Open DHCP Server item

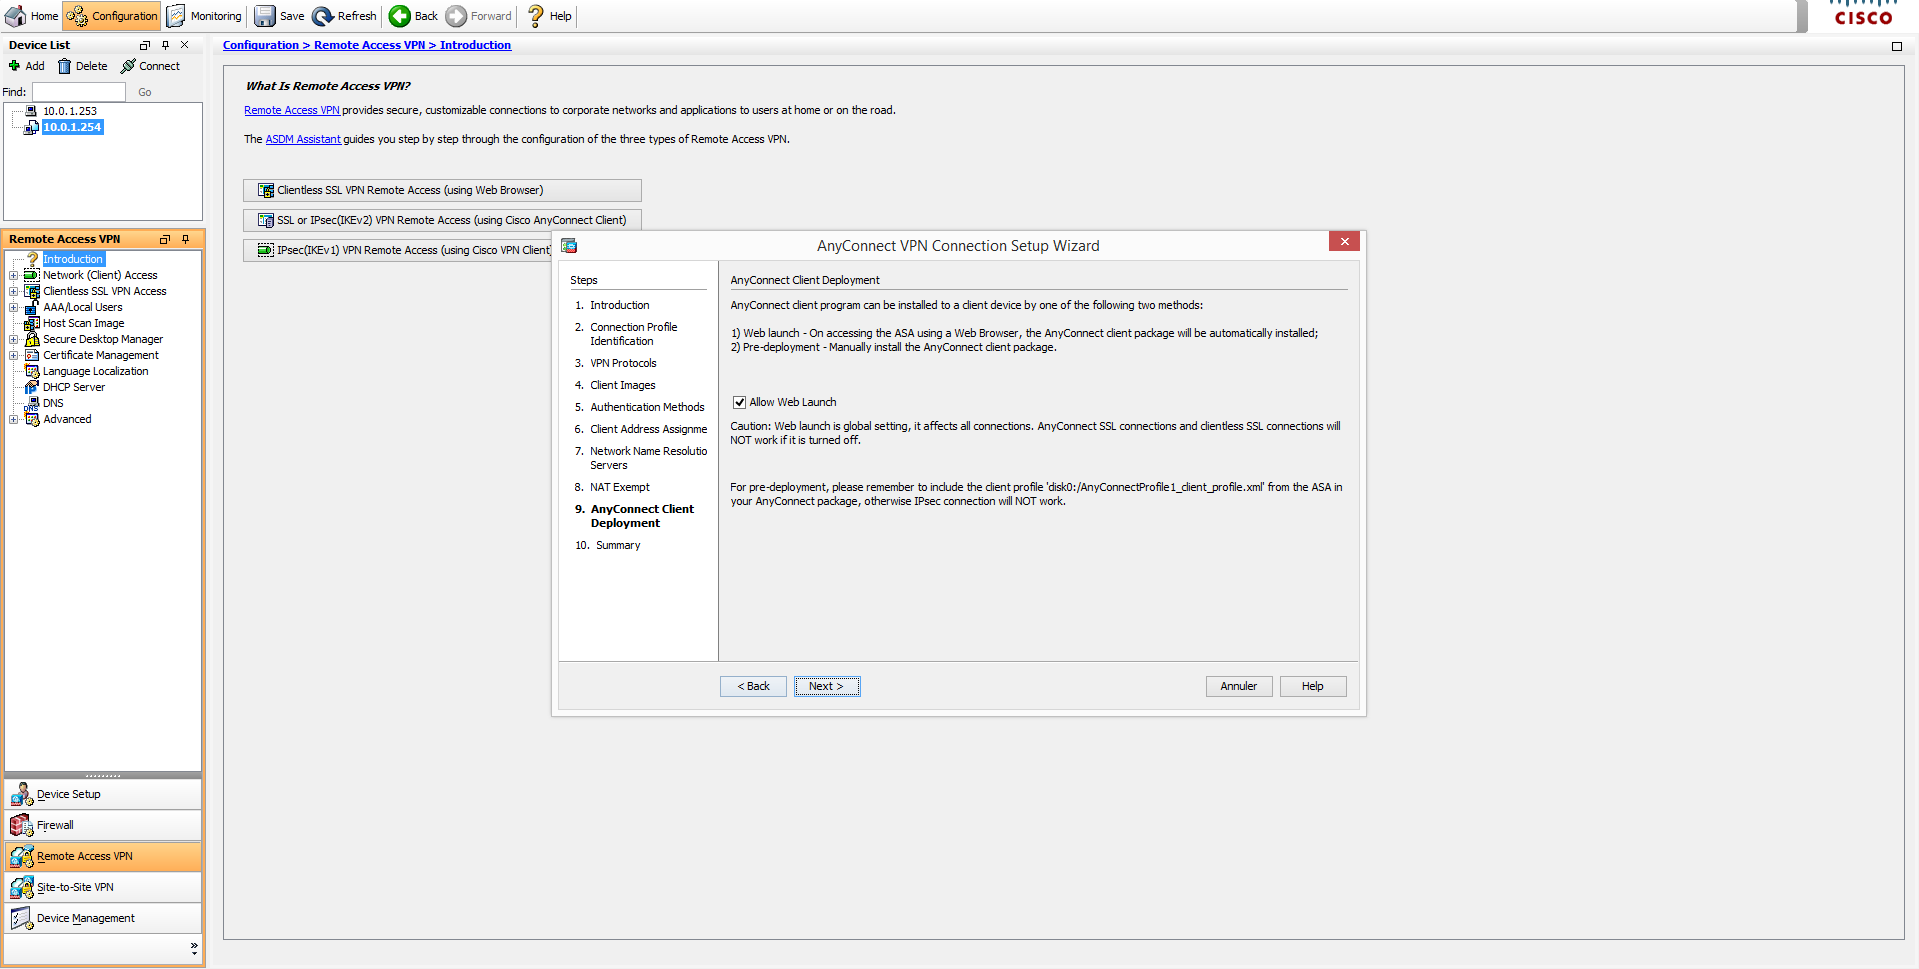pyautogui.click(x=74, y=387)
